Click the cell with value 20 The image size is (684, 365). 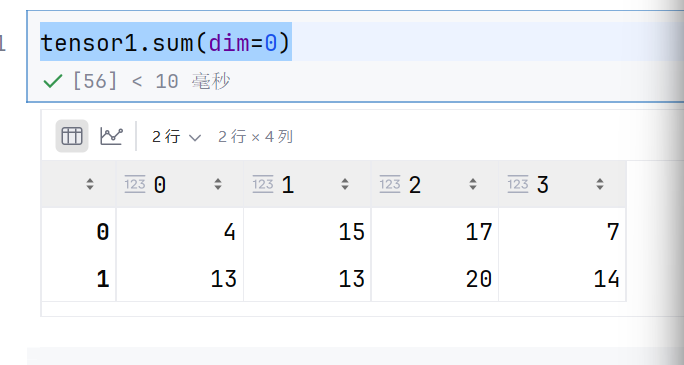[435, 278]
